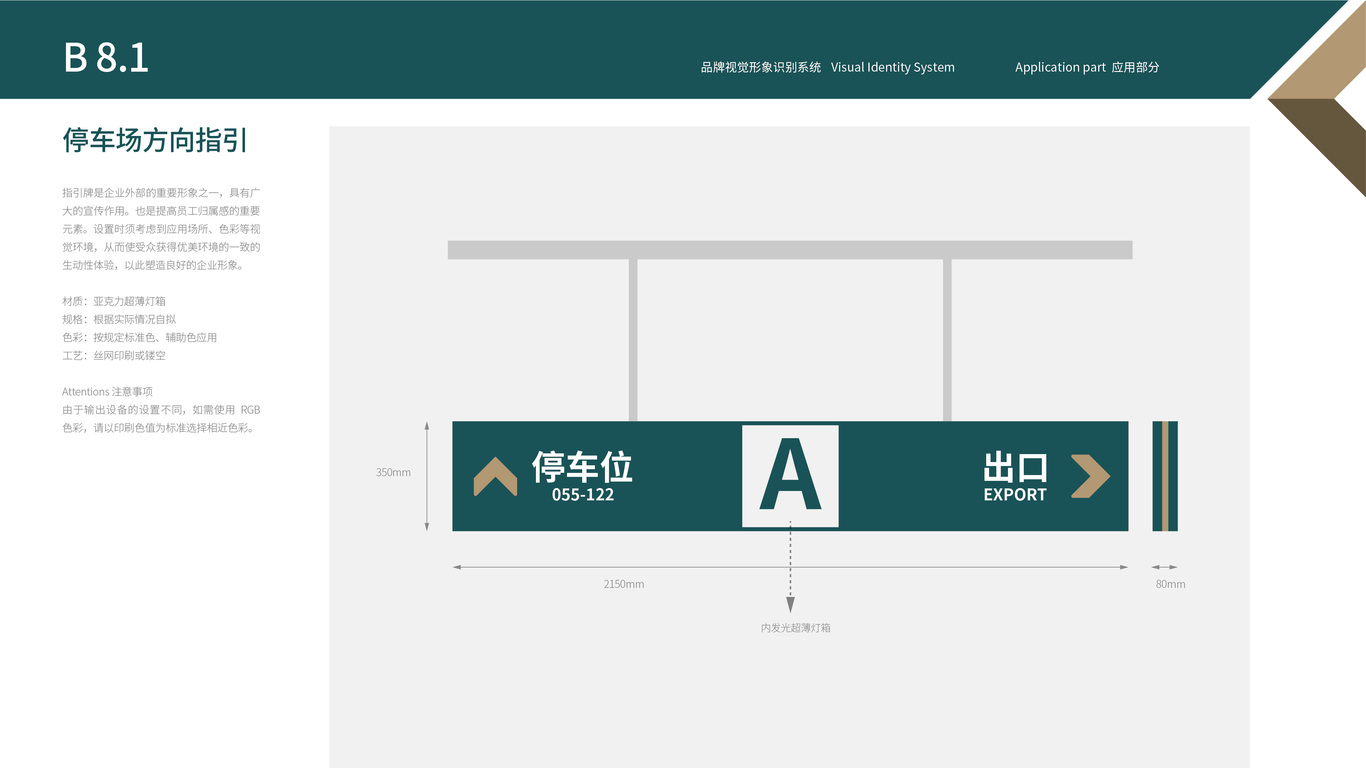Click the side-view profile of the sign
Viewport: 1366px width, 768px height.
(x=1165, y=476)
